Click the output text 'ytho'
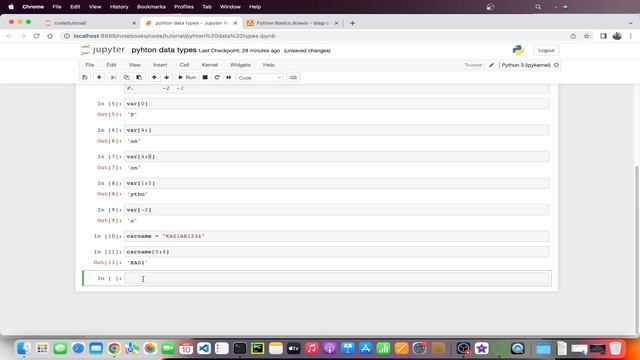The width and height of the screenshot is (640, 360). pyautogui.click(x=137, y=194)
